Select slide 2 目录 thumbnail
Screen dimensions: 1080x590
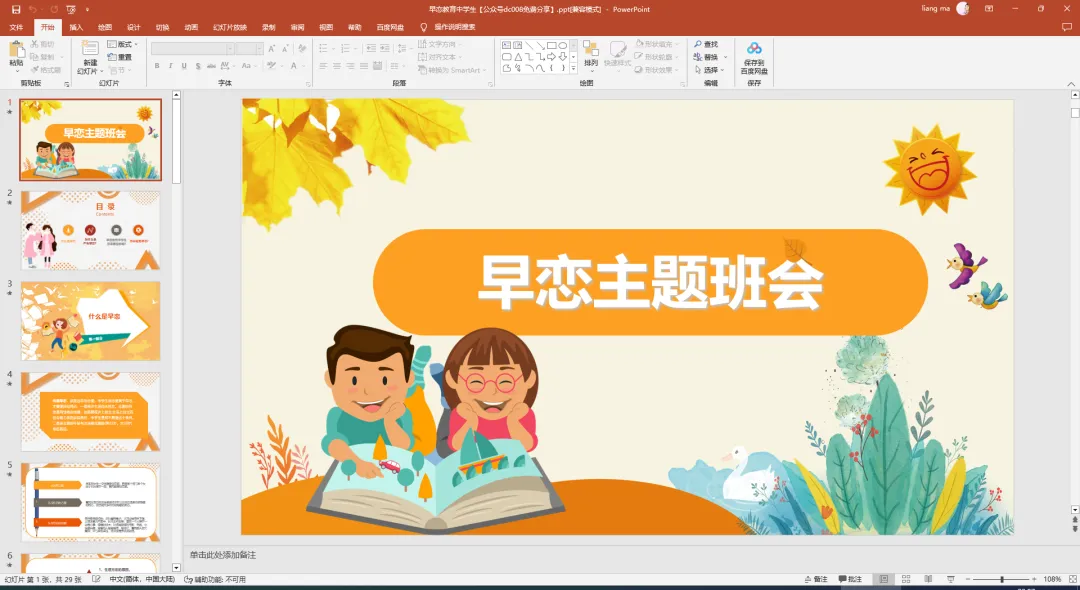(90, 231)
